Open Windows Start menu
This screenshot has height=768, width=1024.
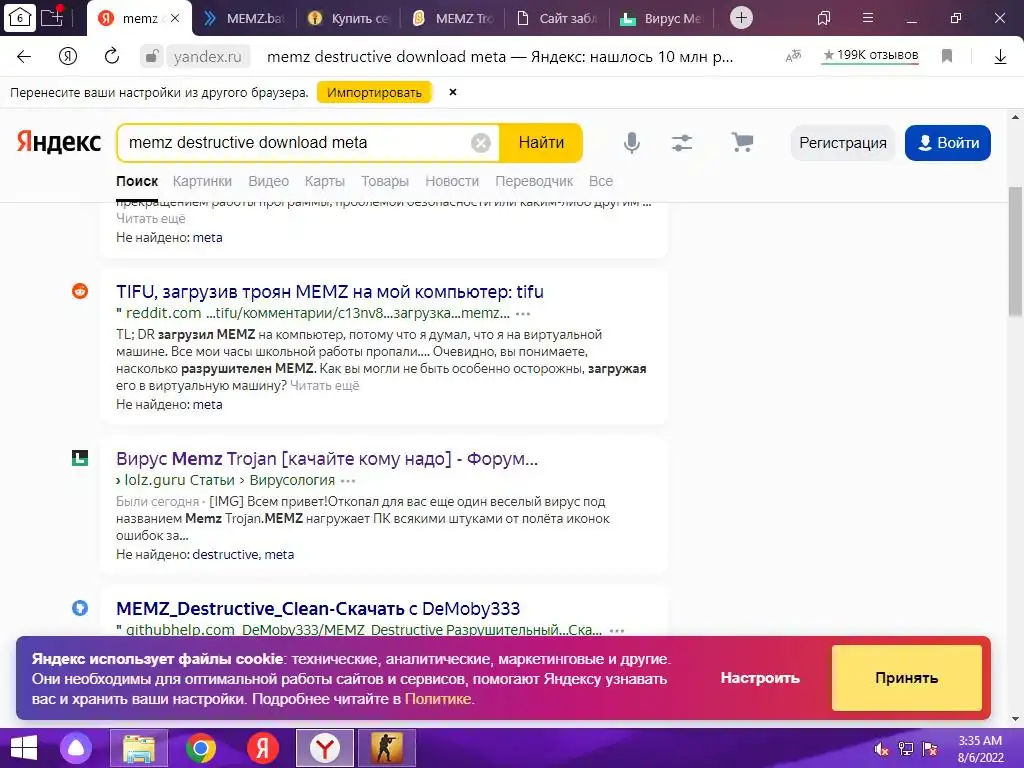coord(24,748)
